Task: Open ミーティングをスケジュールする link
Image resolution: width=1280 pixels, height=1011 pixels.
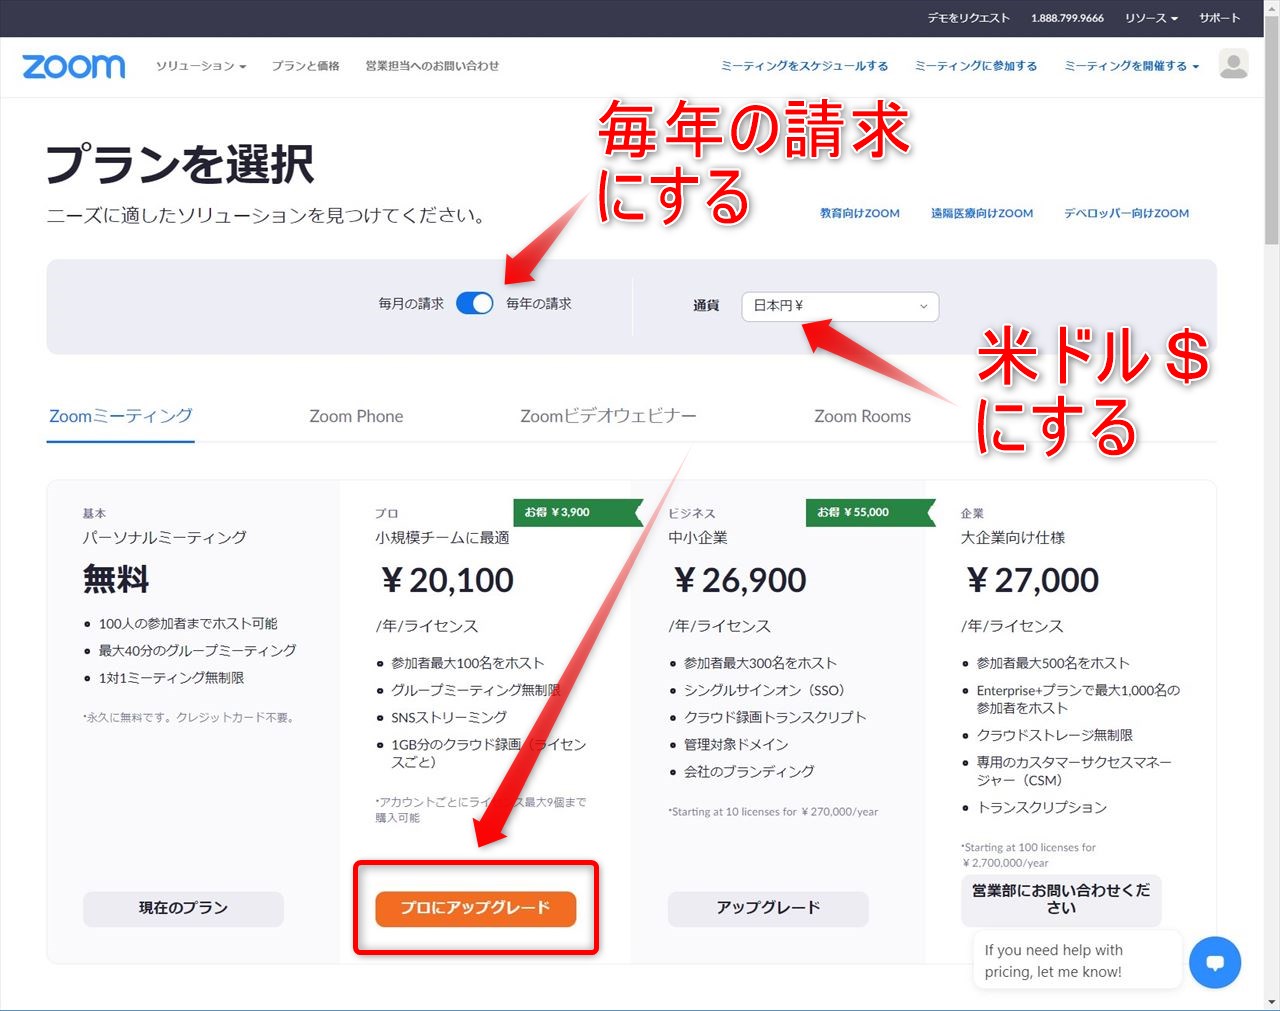Action: (x=804, y=66)
